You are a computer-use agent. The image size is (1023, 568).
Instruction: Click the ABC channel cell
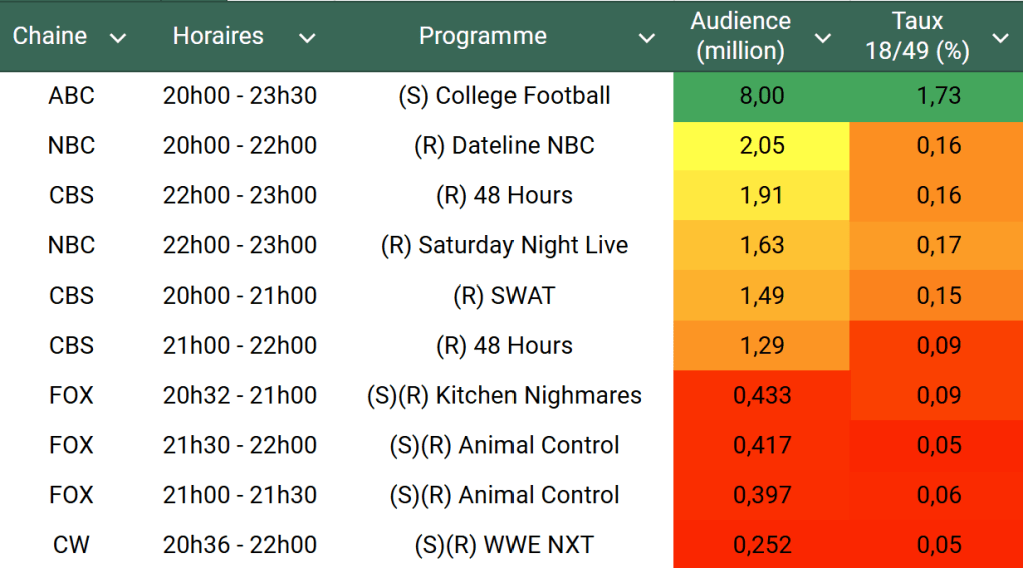click(71, 96)
